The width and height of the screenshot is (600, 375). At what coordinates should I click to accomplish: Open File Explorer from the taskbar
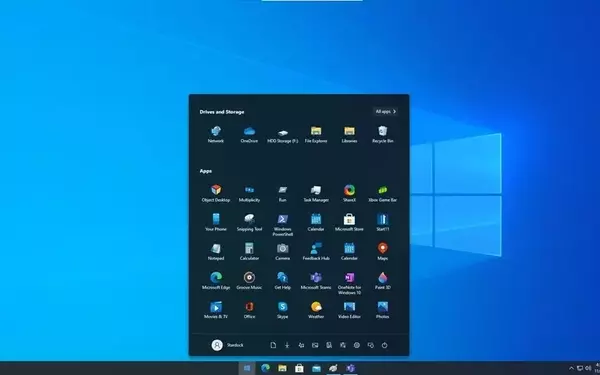(282, 368)
